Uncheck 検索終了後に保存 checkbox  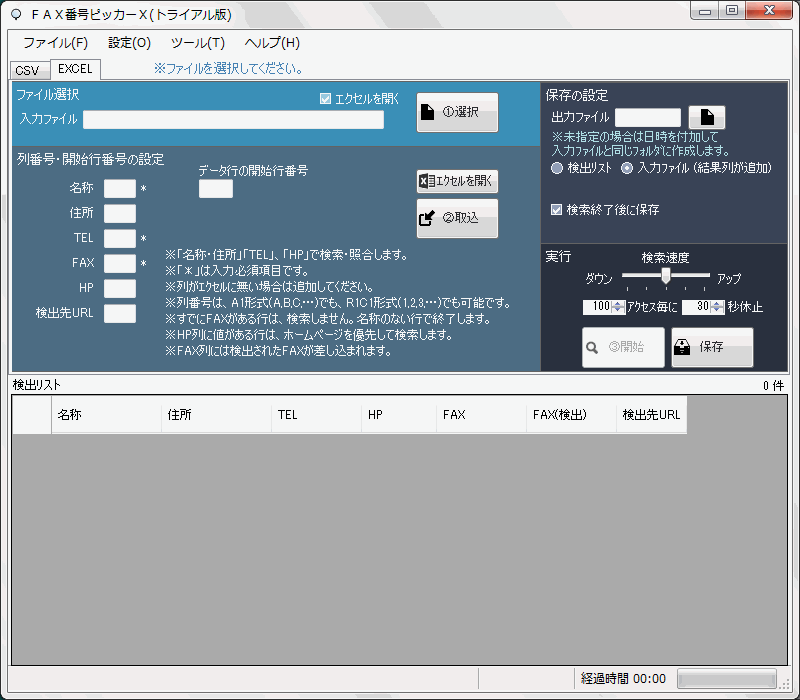click(x=558, y=210)
